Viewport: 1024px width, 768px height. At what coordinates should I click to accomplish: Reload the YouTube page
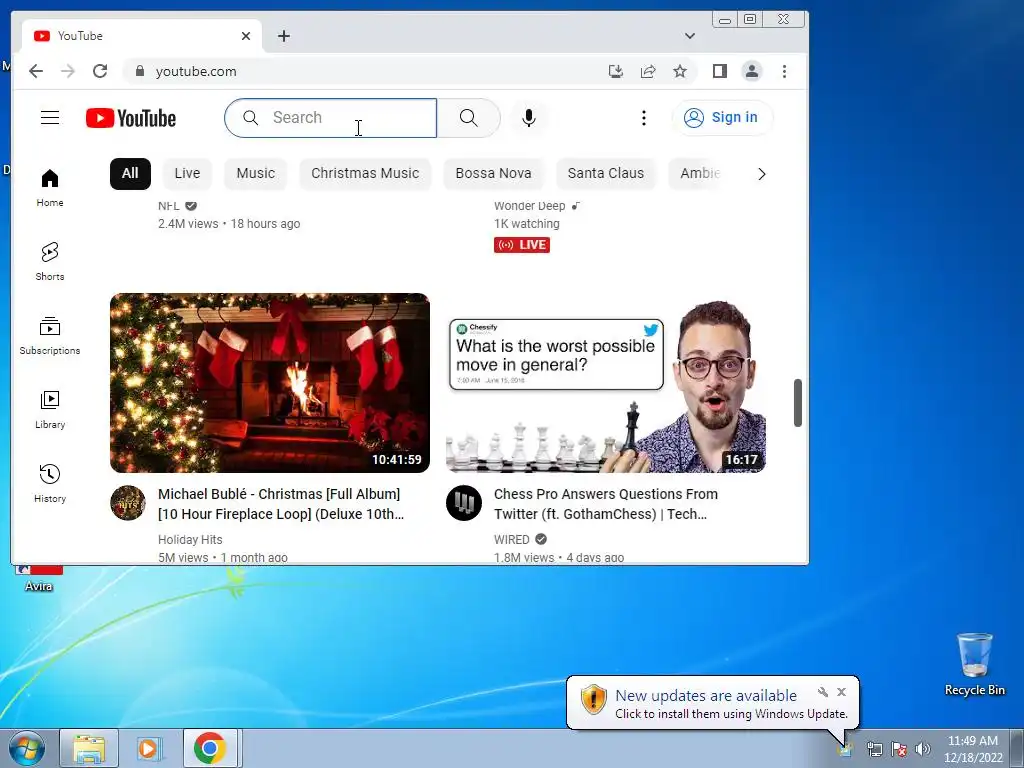(x=100, y=71)
